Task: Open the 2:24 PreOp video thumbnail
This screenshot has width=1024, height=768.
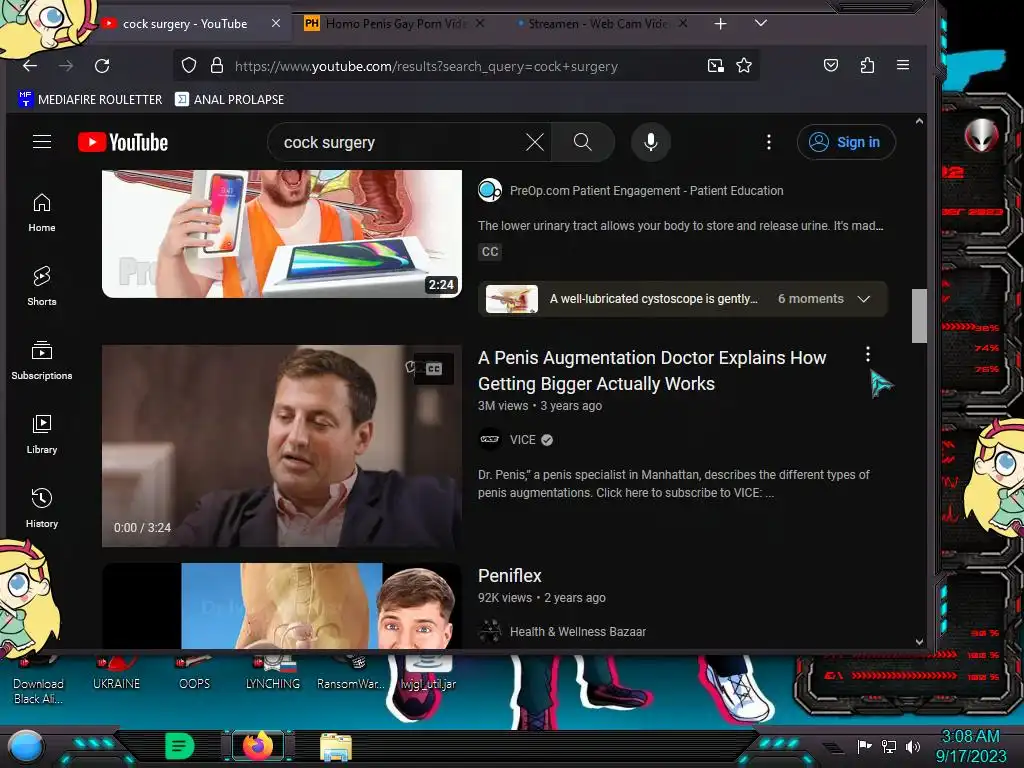Action: click(x=281, y=234)
